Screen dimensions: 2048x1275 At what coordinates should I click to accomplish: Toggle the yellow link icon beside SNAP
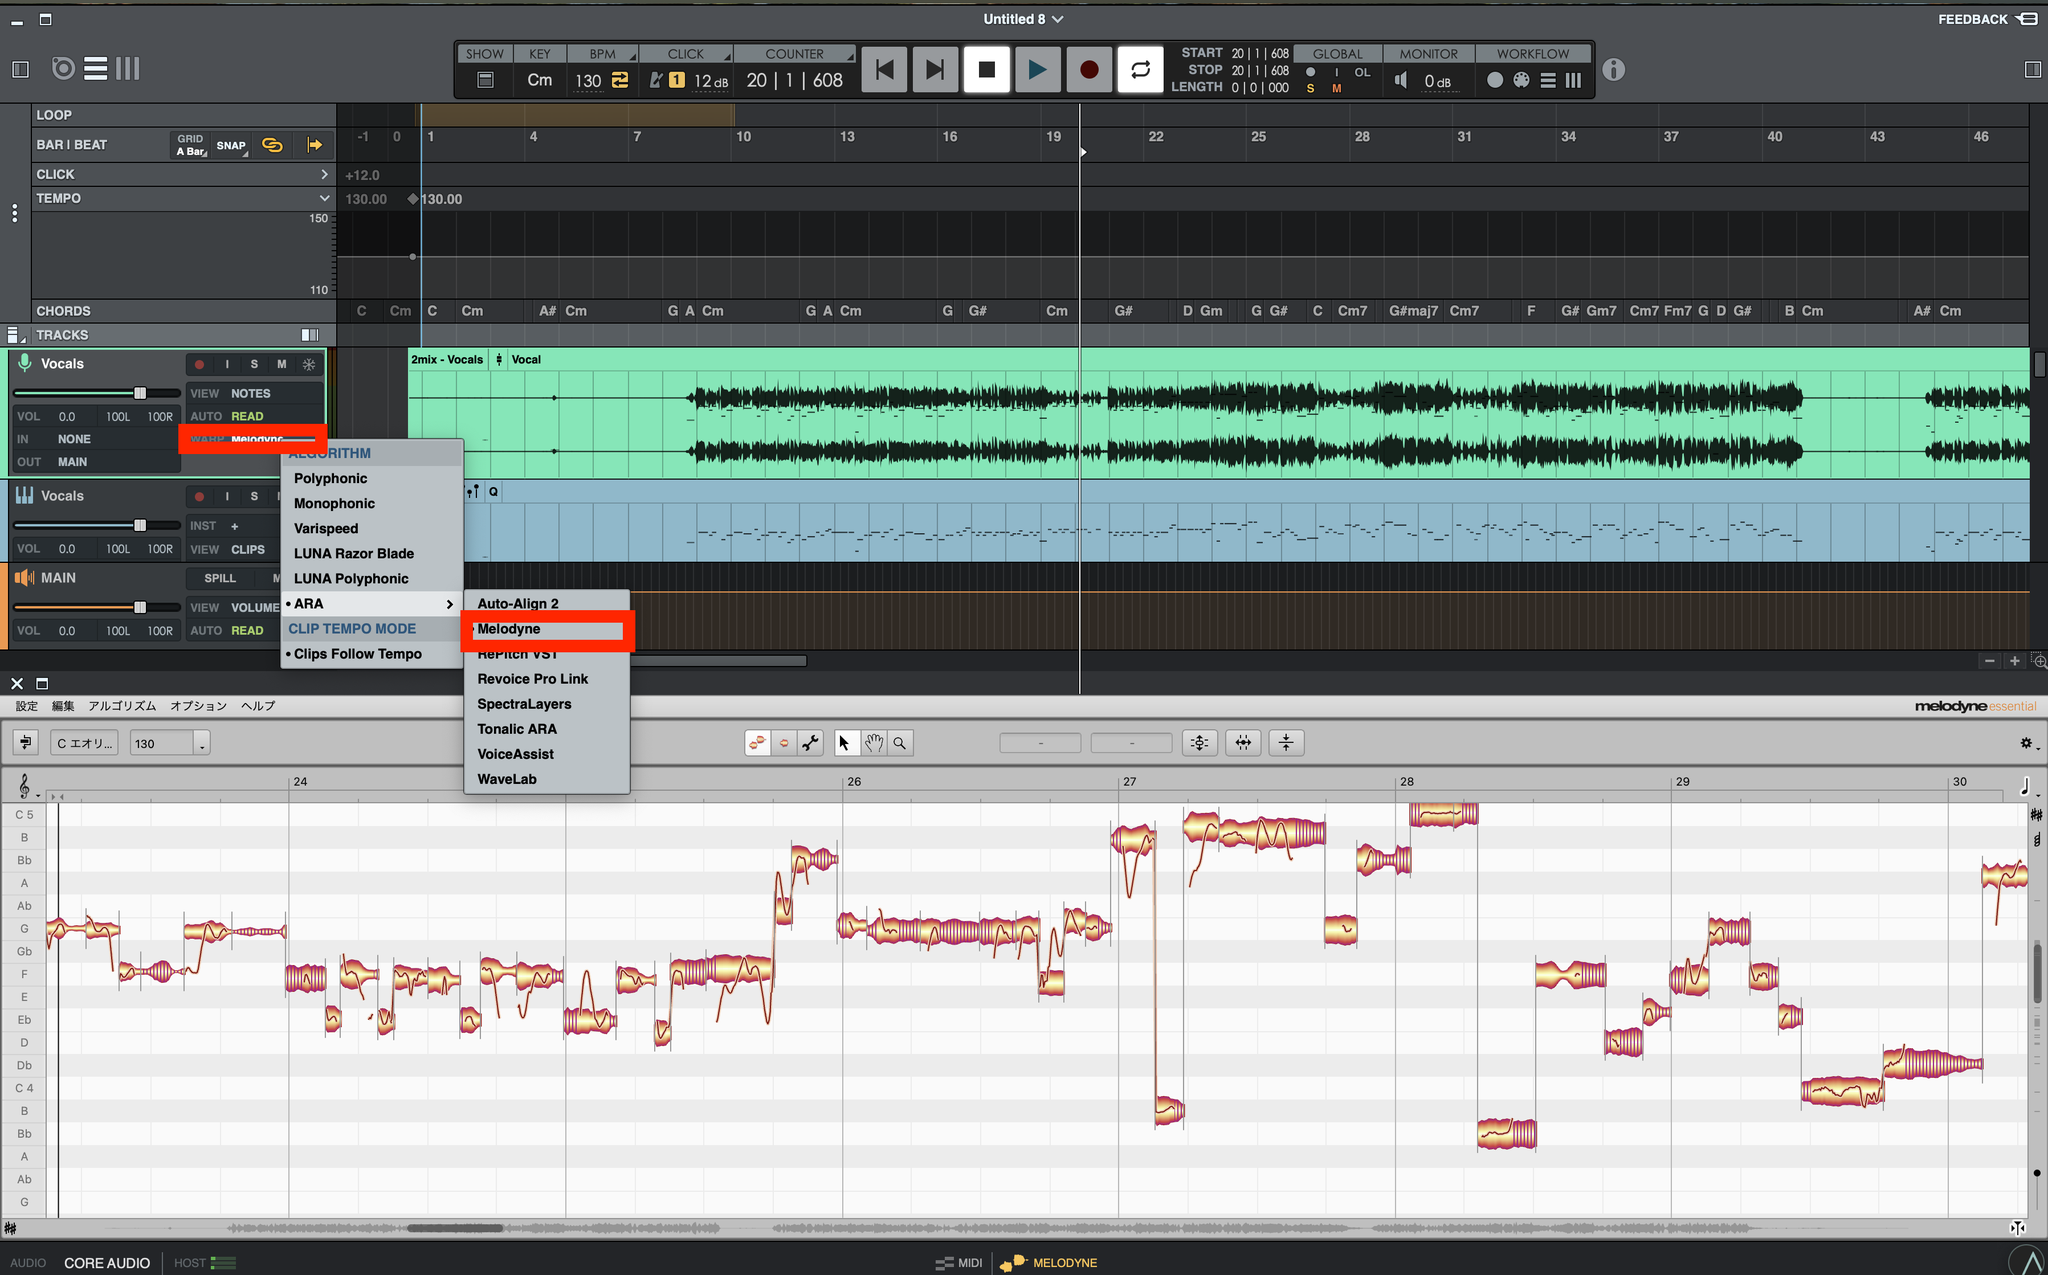click(271, 145)
